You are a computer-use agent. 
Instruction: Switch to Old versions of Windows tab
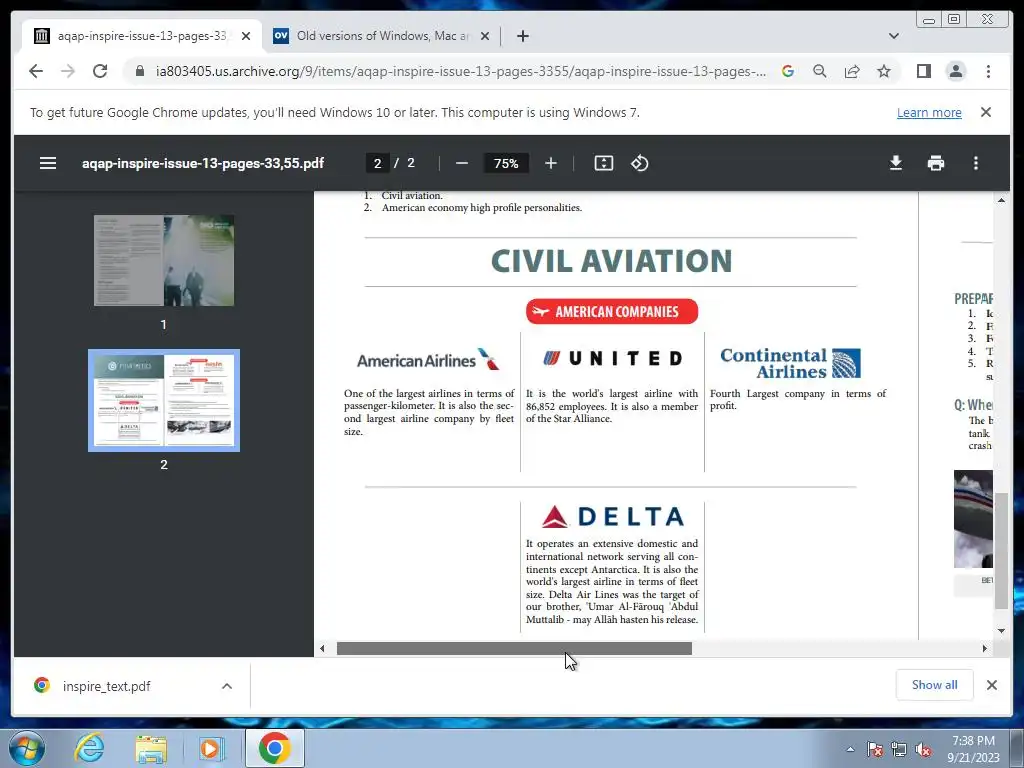tap(383, 36)
